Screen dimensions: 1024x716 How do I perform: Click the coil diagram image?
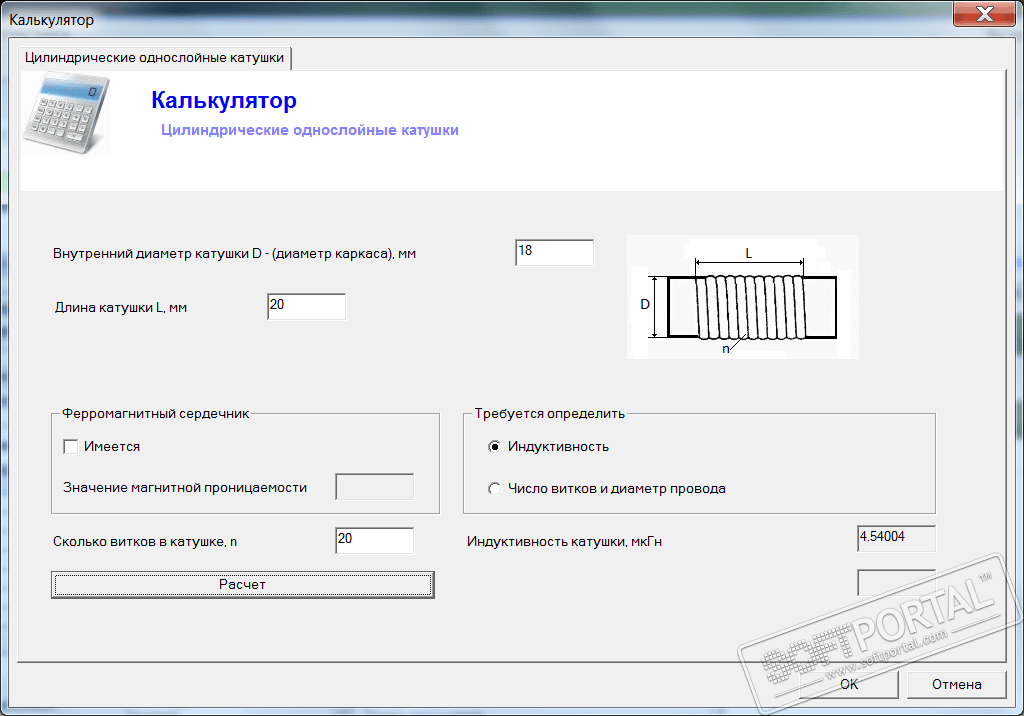(x=743, y=297)
